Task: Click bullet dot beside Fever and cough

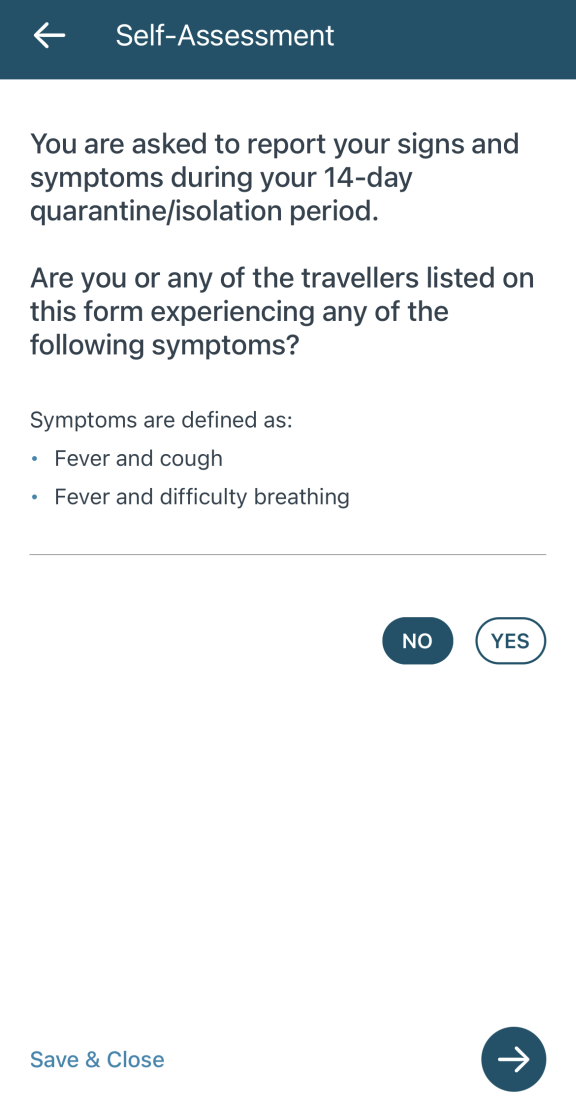Action: pyautogui.click(x=35, y=459)
